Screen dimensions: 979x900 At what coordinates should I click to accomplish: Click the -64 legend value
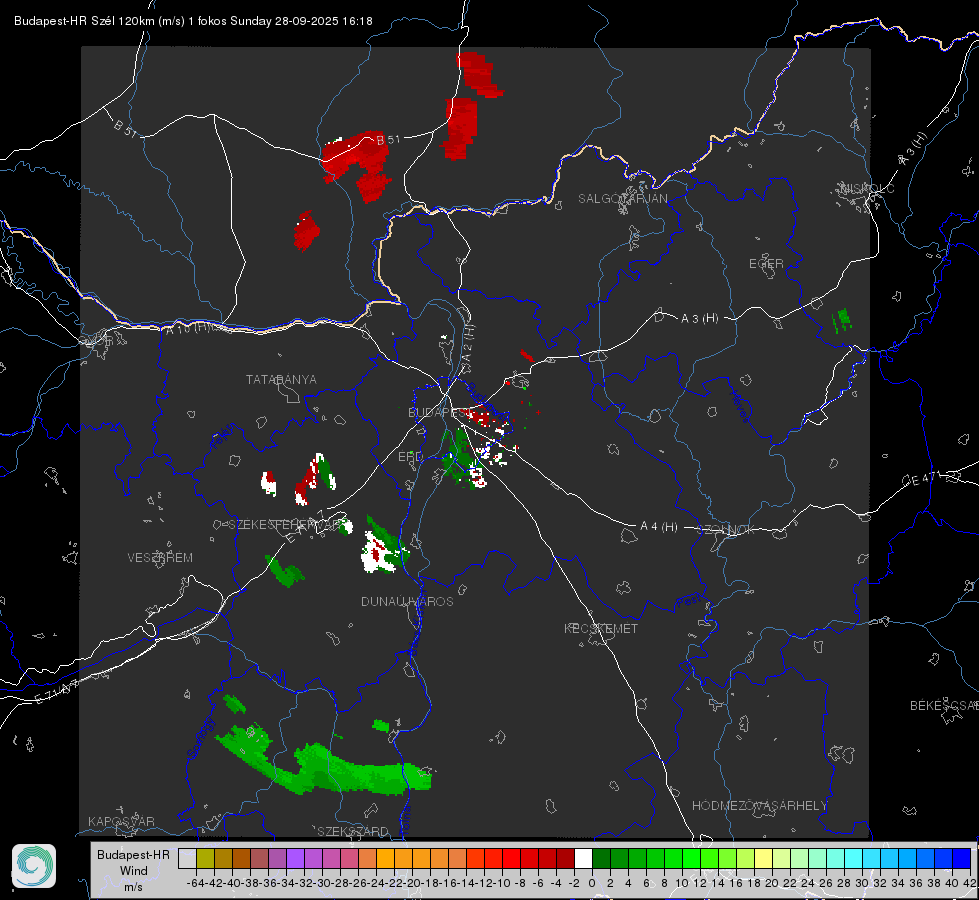[x=195, y=883]
